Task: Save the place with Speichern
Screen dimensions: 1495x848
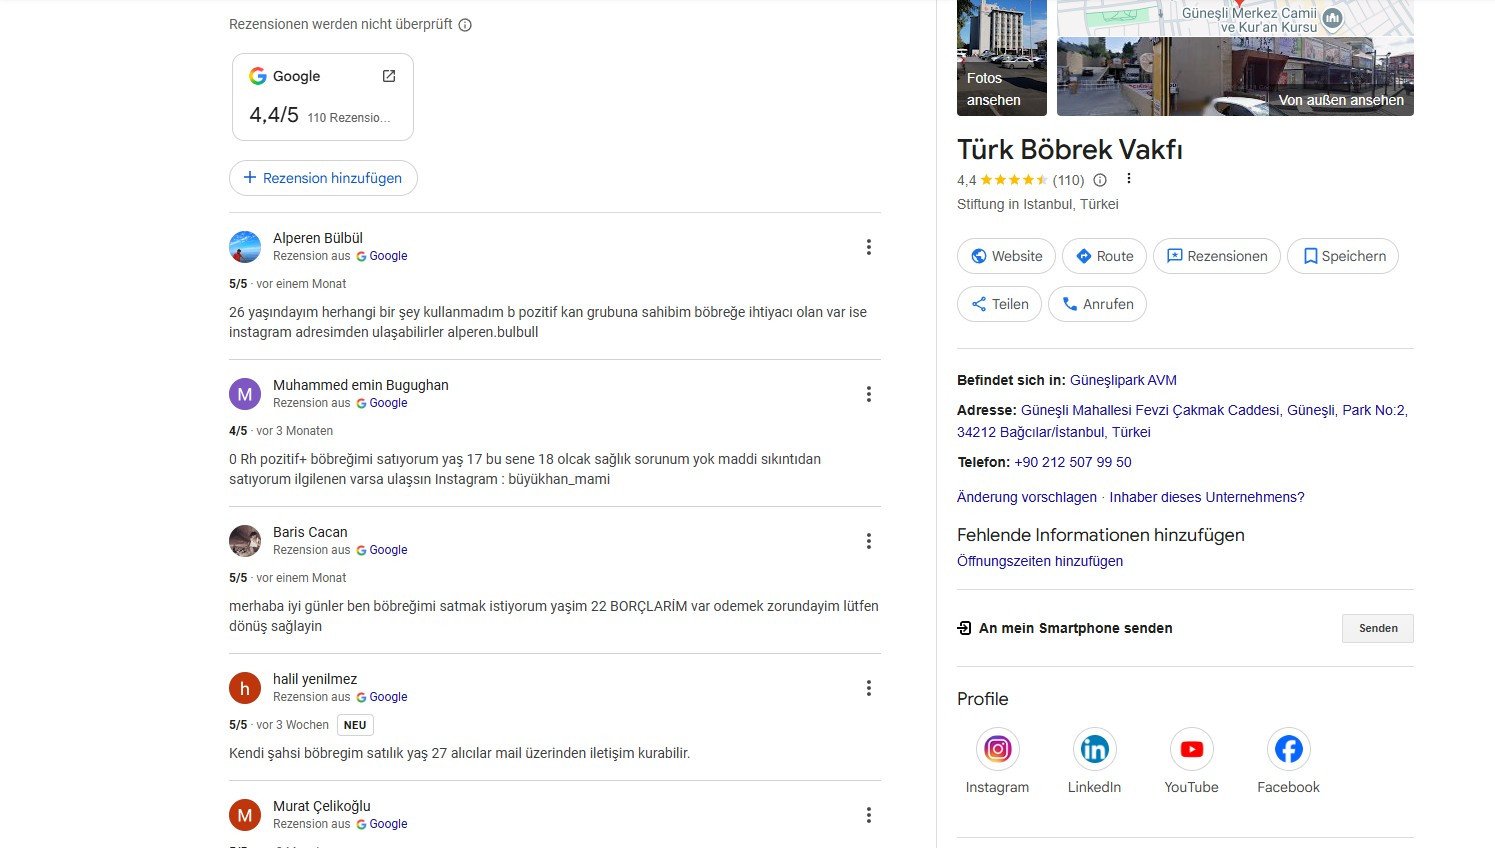Action: [1343, 256]
